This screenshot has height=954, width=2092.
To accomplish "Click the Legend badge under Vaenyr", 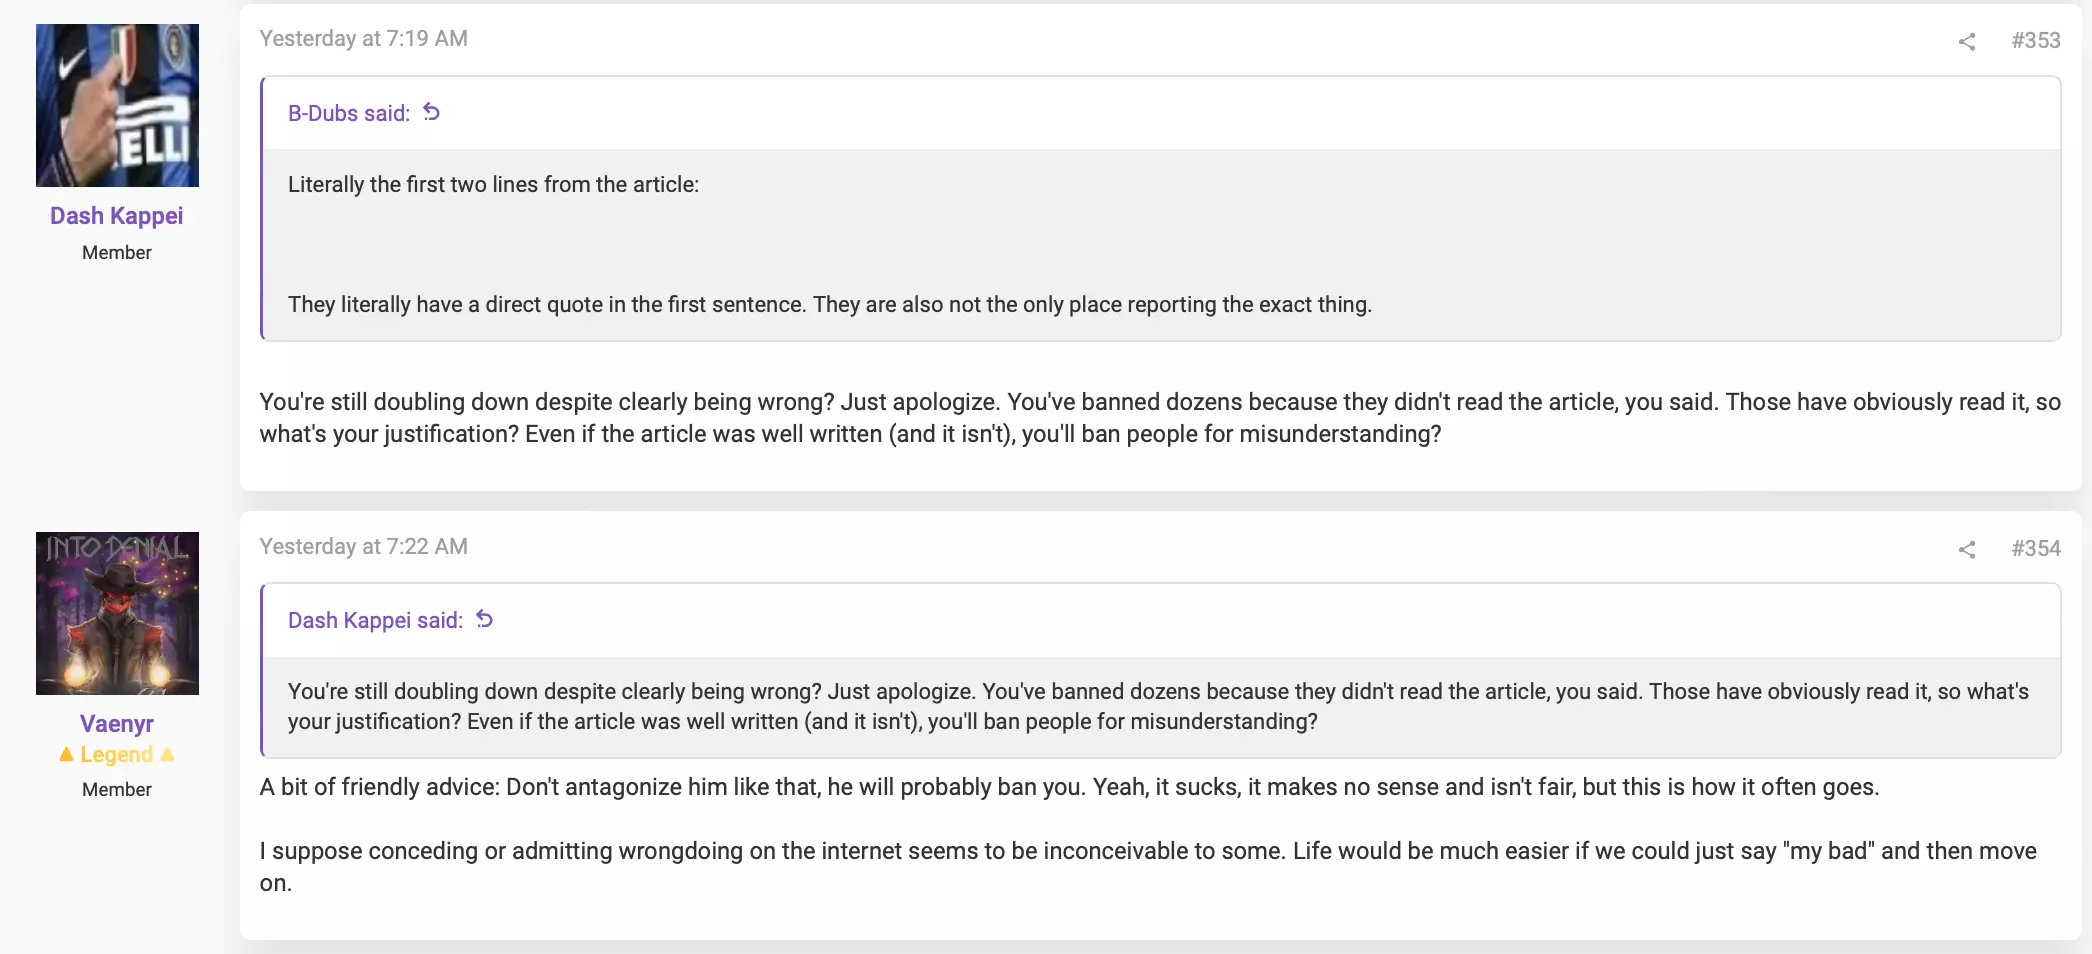I will point(117,754).
